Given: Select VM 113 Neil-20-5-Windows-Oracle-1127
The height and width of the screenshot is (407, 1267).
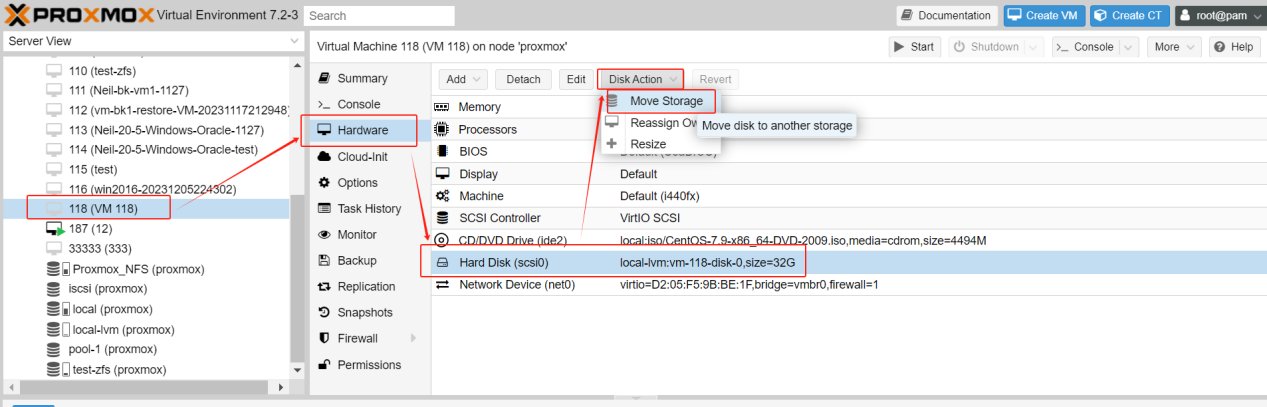Looking at the screenshot, I should tap(166, 129).
